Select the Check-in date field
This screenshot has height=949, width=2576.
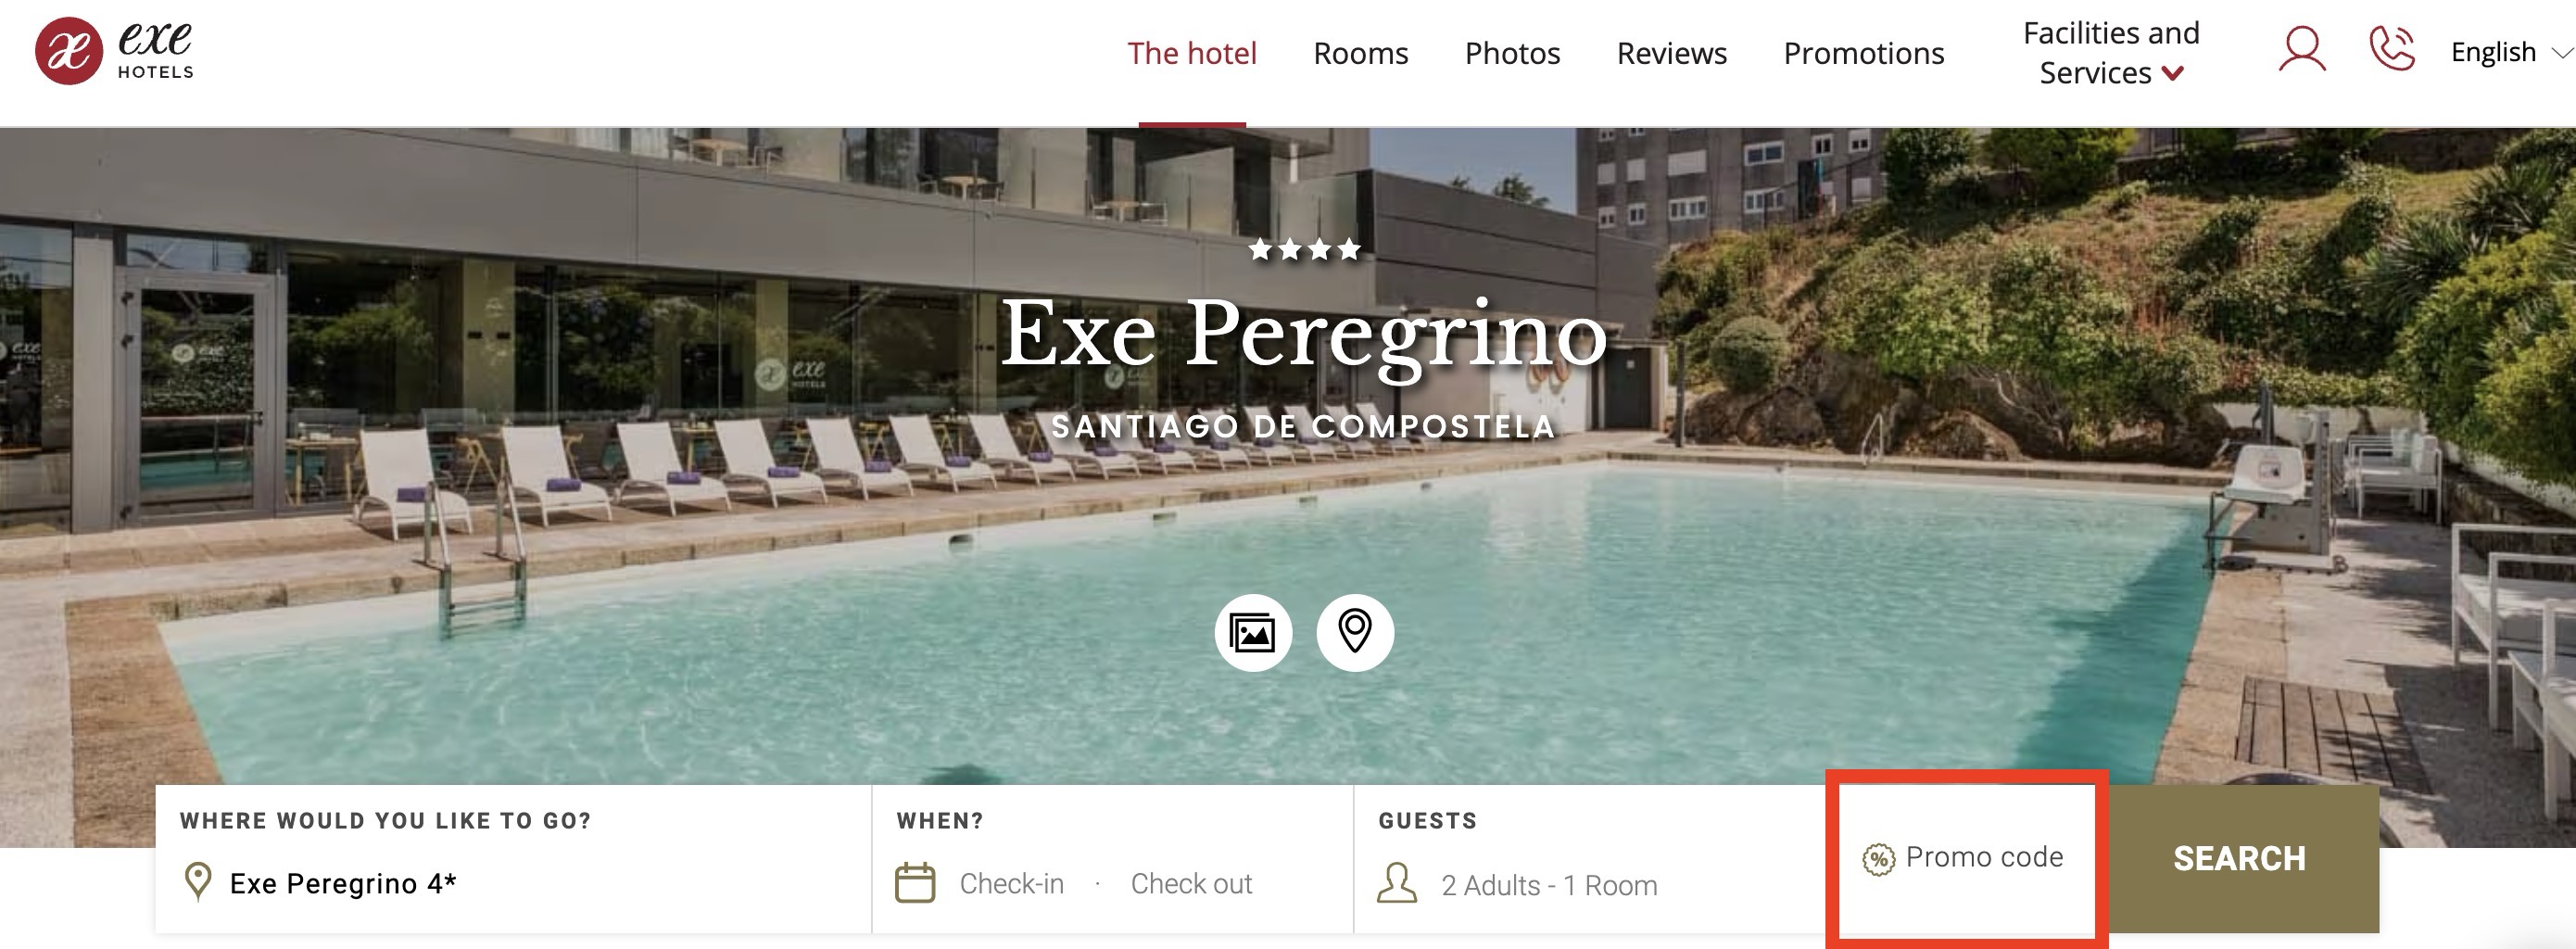1011,884
